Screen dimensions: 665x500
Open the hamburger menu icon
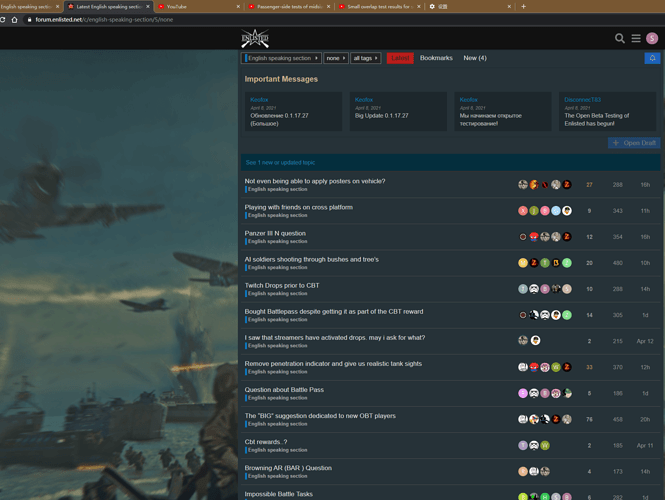coord(636,39)
